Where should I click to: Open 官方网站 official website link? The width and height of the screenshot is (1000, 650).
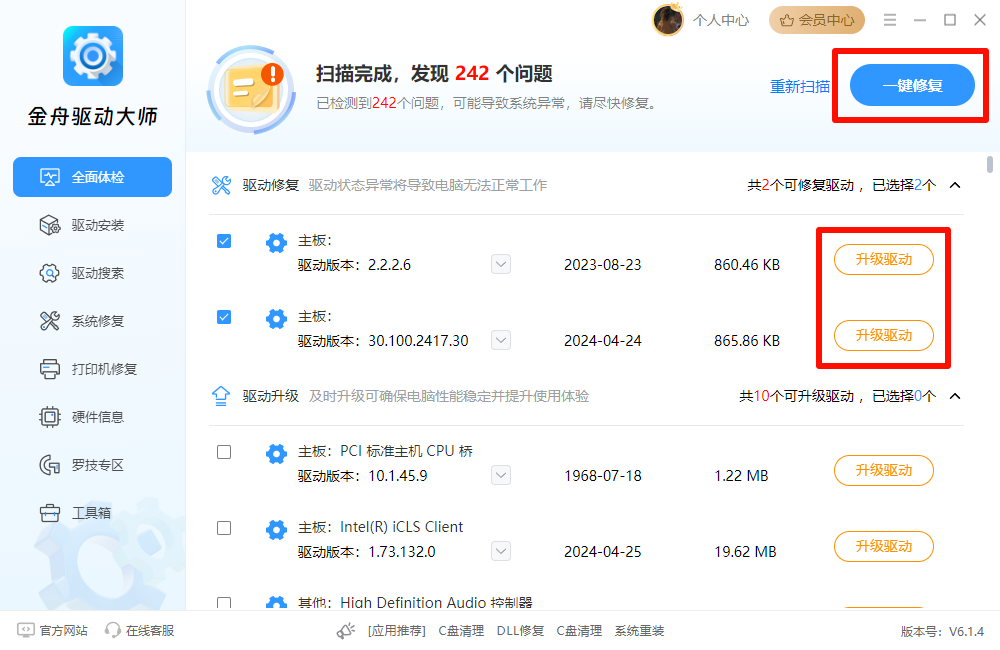pyautogui.click(x=63, y=631)
